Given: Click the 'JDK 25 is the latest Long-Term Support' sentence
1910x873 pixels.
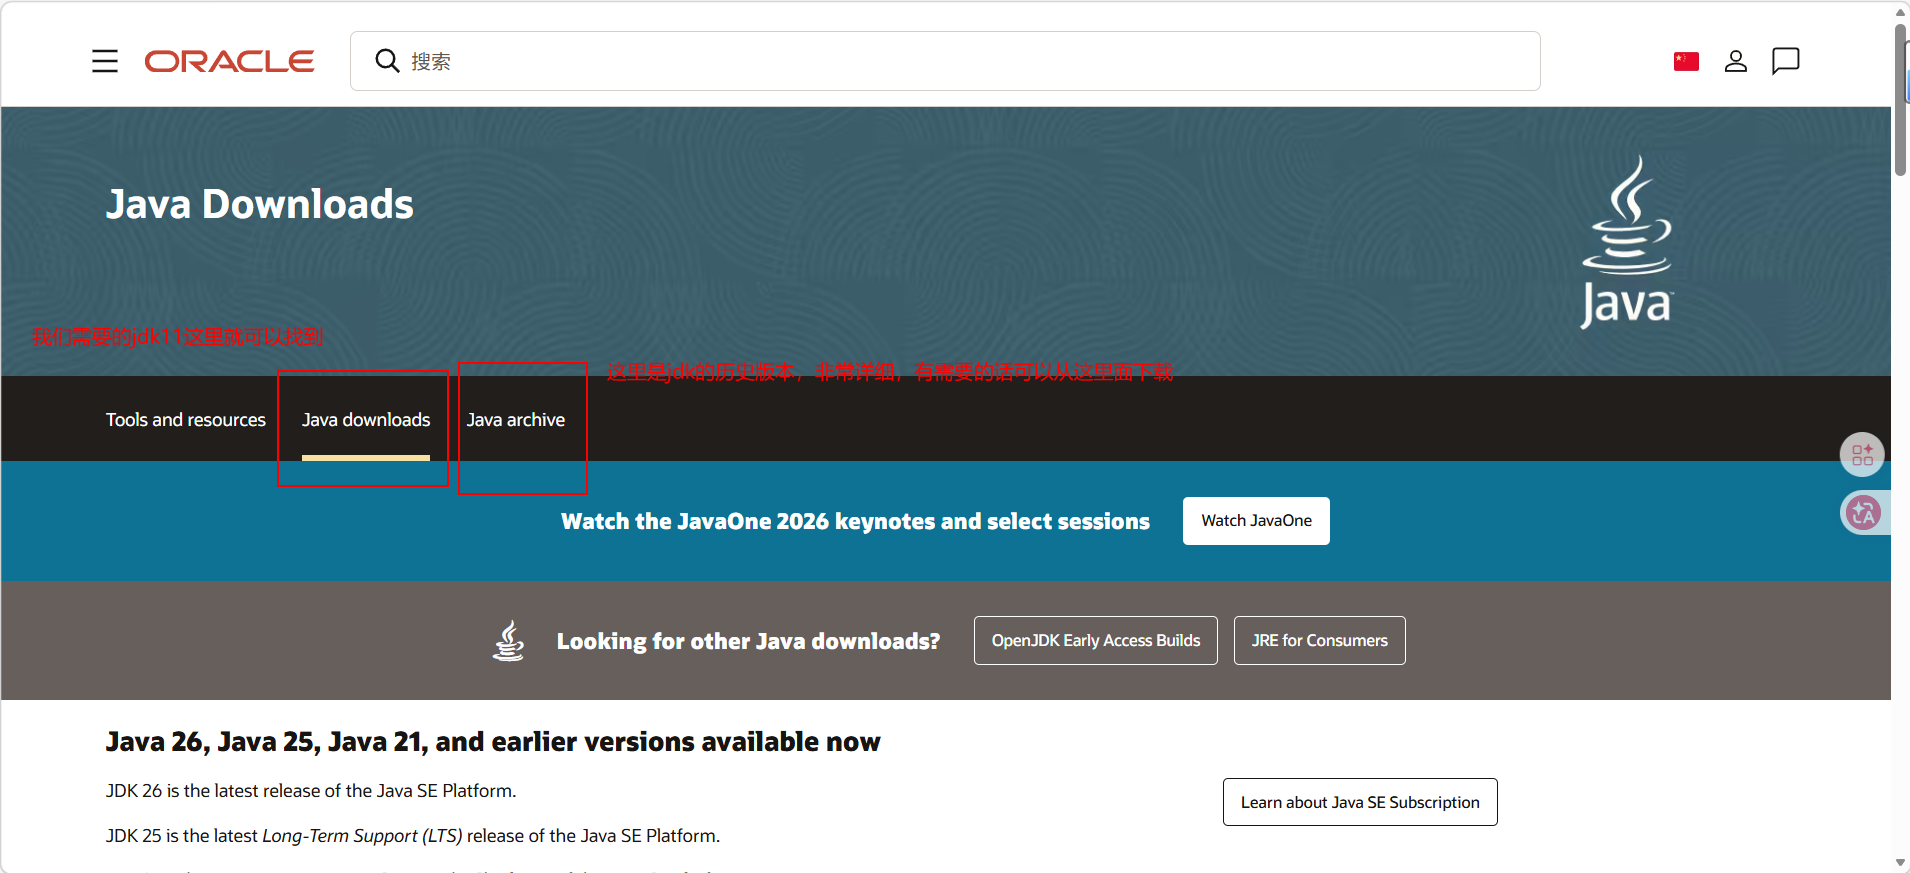Looking at the screenshot, I should click(x=413, y=836).
